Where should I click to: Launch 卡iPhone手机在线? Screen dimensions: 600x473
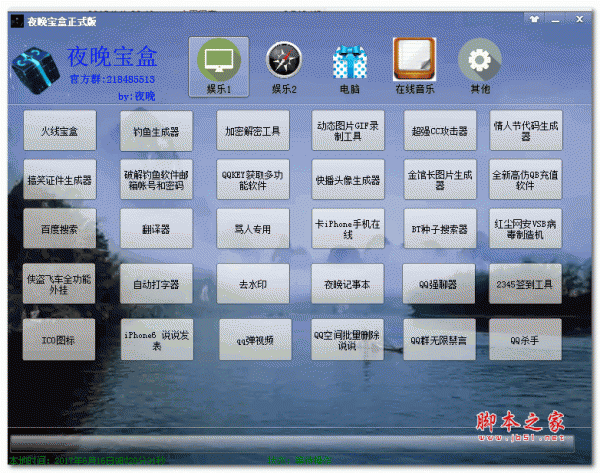click(x=348, y=229)
